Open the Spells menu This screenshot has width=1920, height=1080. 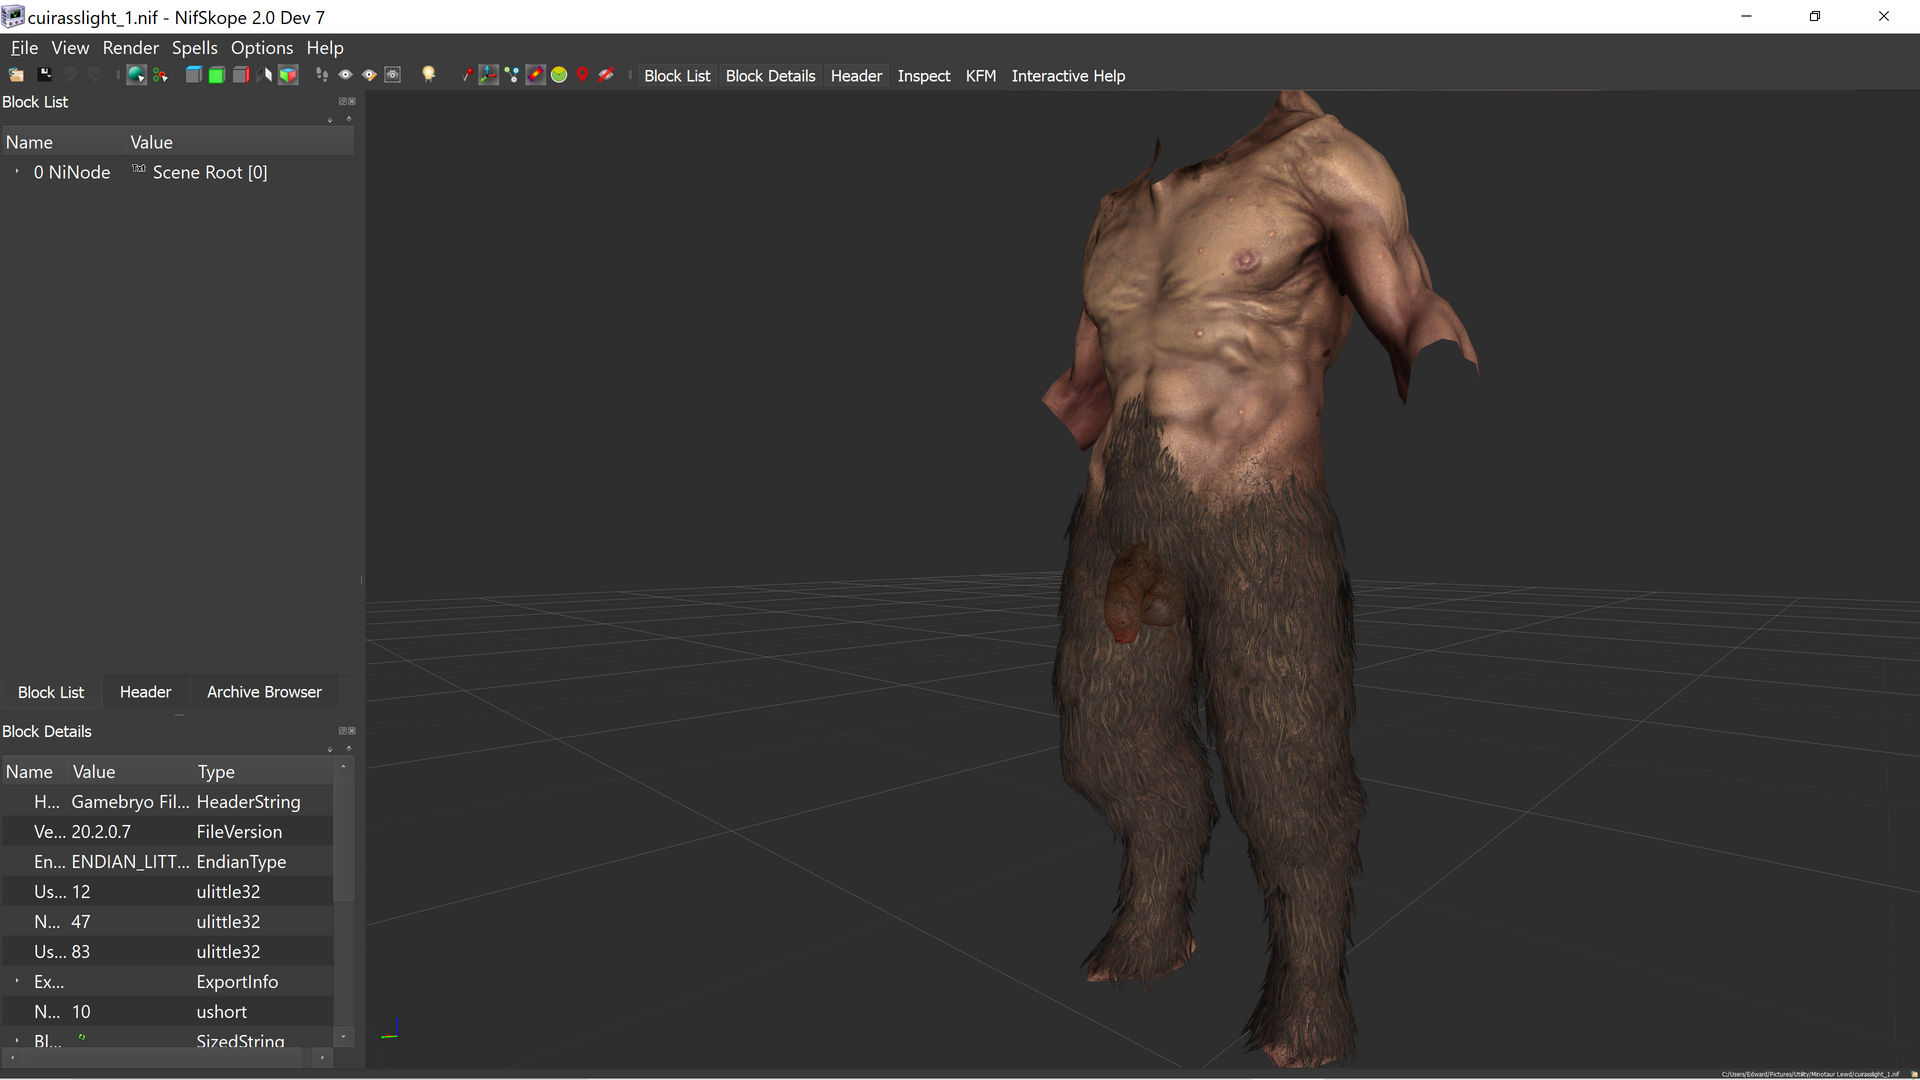click(x=194, y=48)
